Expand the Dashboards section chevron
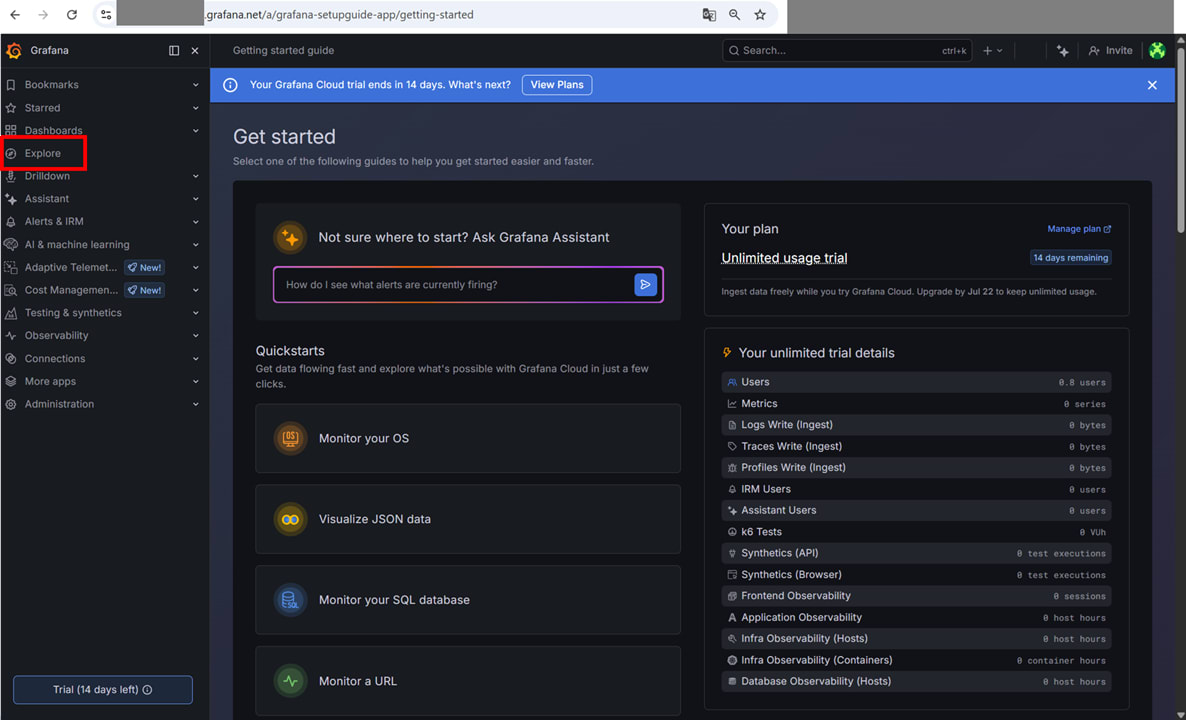This screenshot has height=720, width=1186. (196, 130)
